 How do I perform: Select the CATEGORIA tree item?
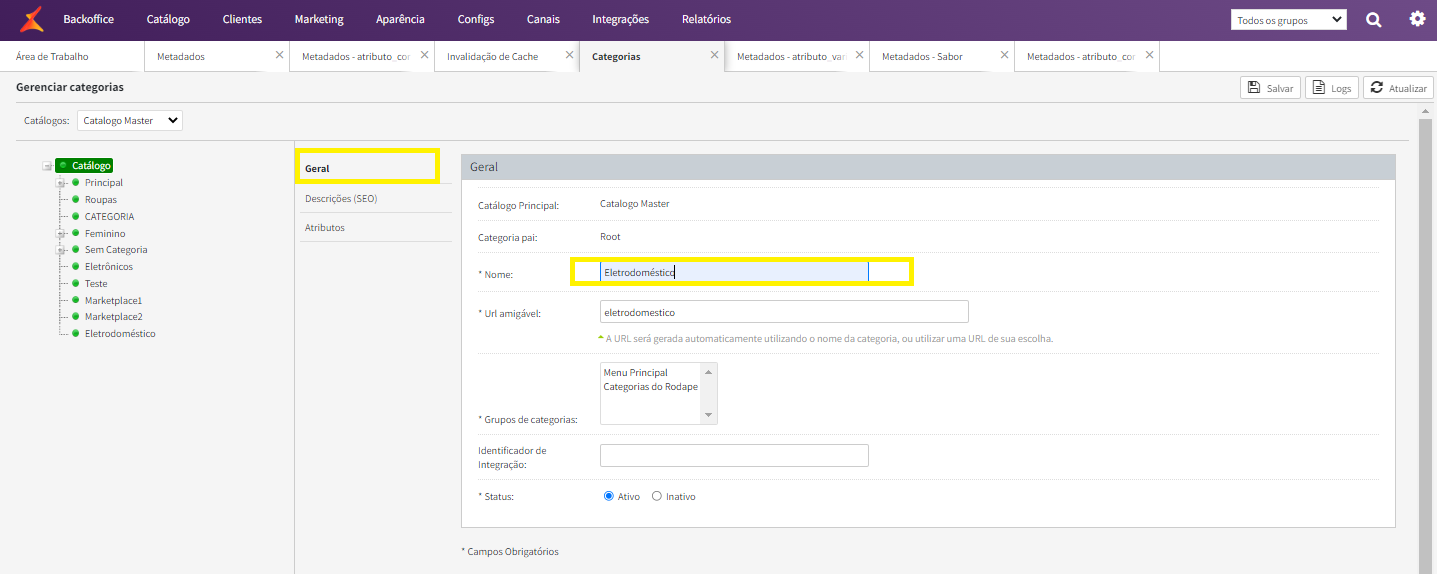coord(109,216)
